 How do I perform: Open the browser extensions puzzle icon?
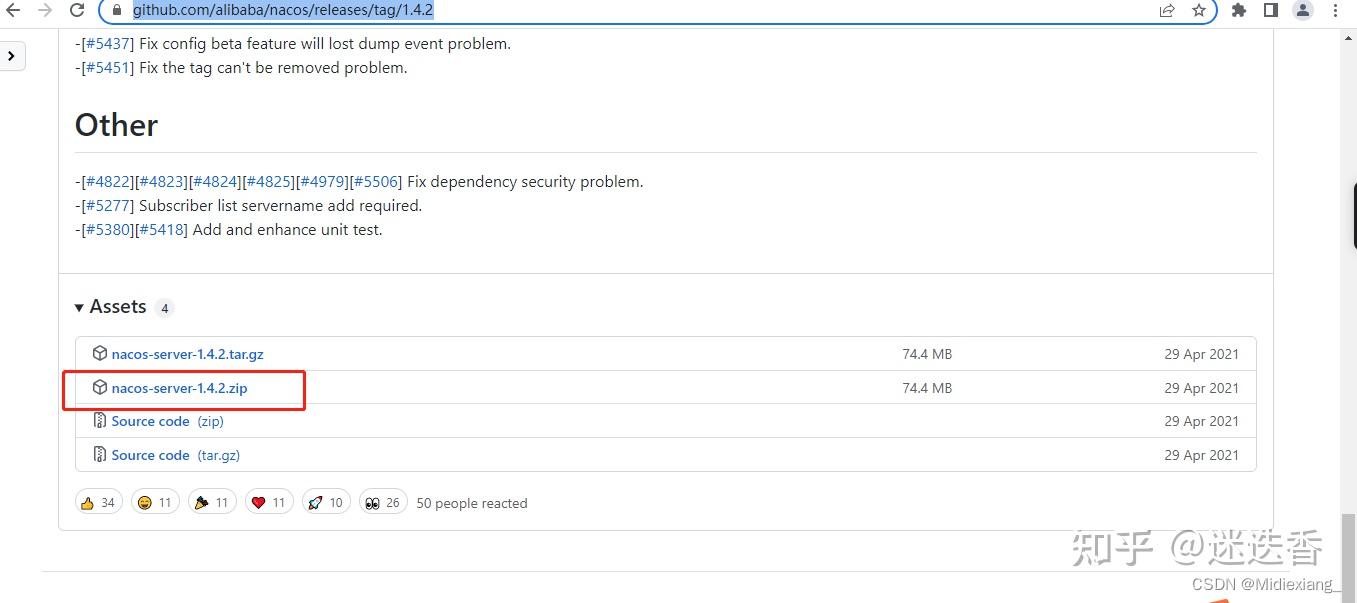click(x=1239, y=10)
